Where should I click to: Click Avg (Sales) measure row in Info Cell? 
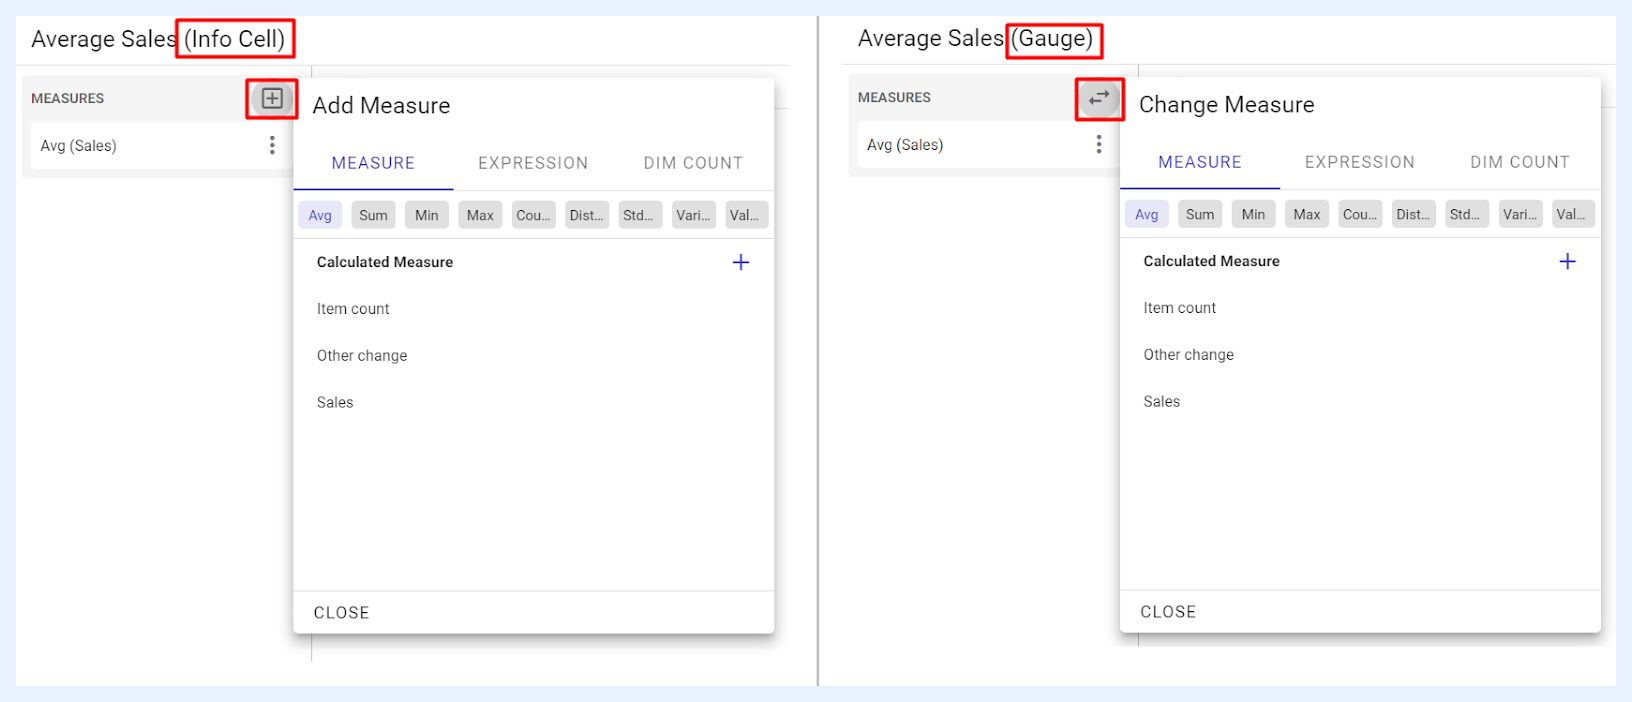162,146
